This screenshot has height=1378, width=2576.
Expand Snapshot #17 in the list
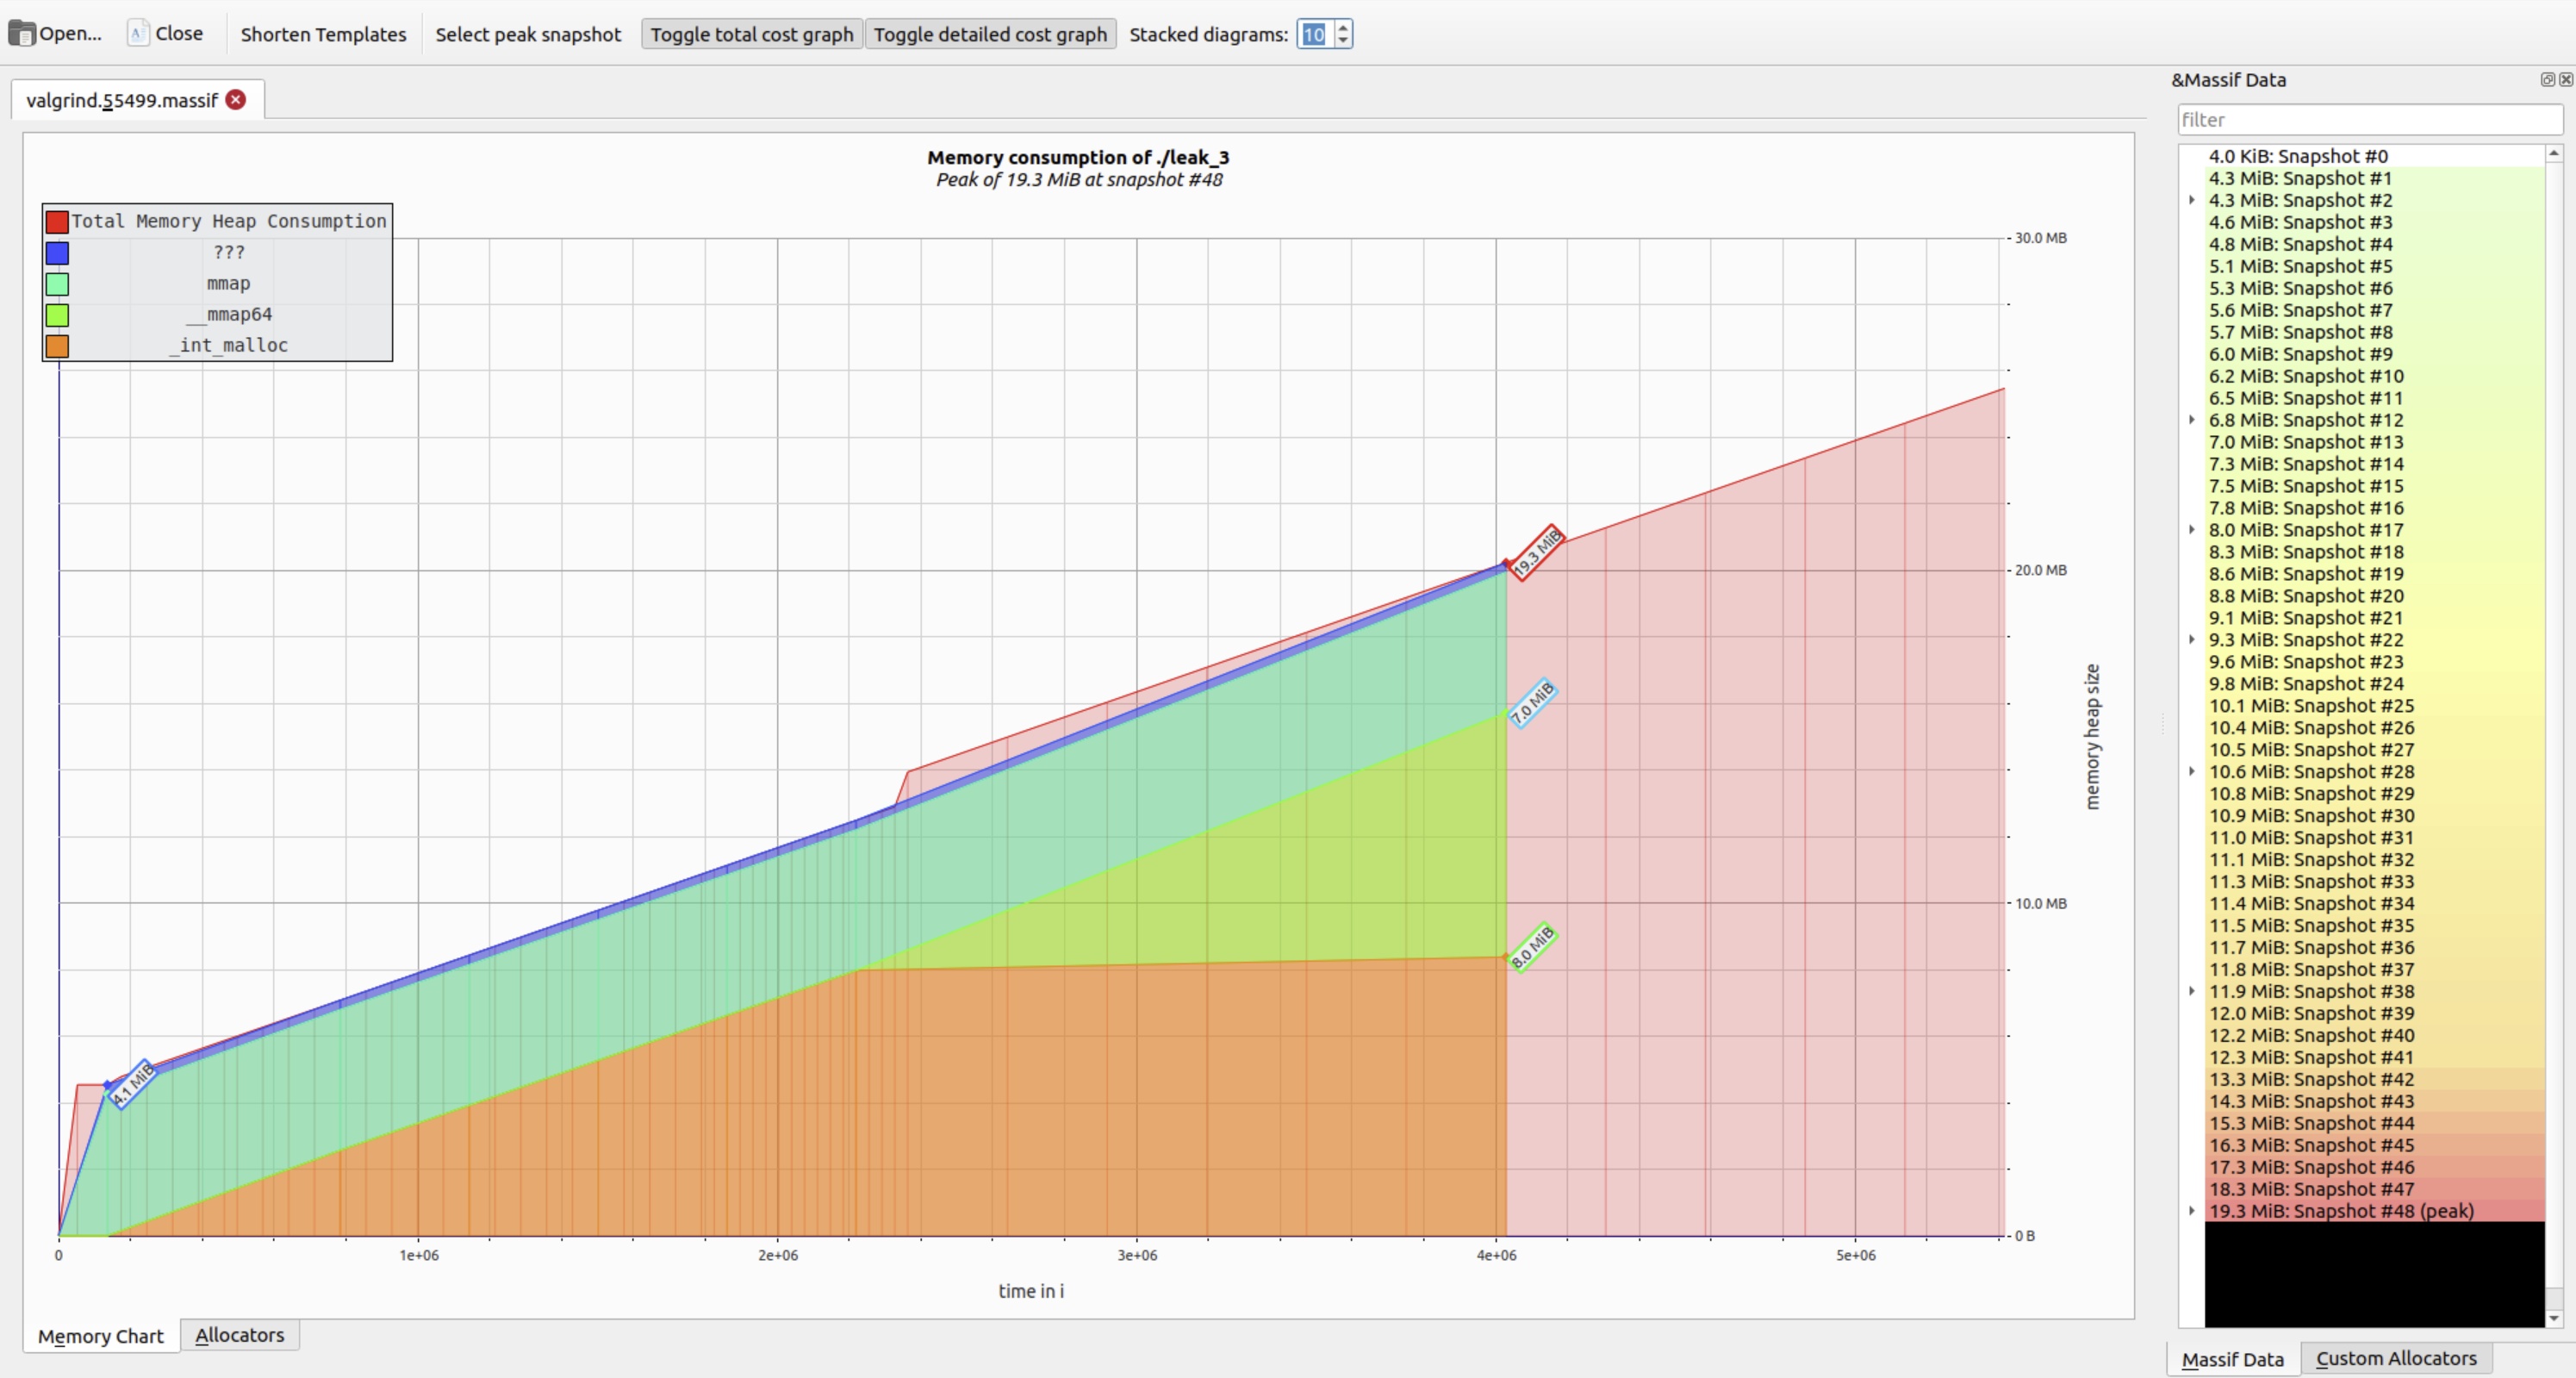pos(2192,530)
